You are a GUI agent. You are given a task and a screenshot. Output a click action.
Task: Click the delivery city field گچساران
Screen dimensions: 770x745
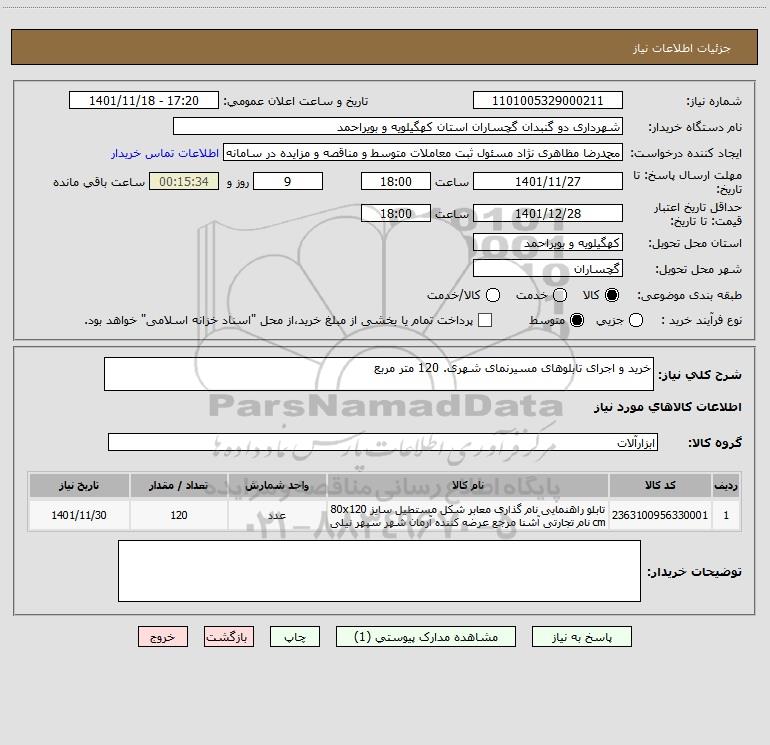[548, 268]
